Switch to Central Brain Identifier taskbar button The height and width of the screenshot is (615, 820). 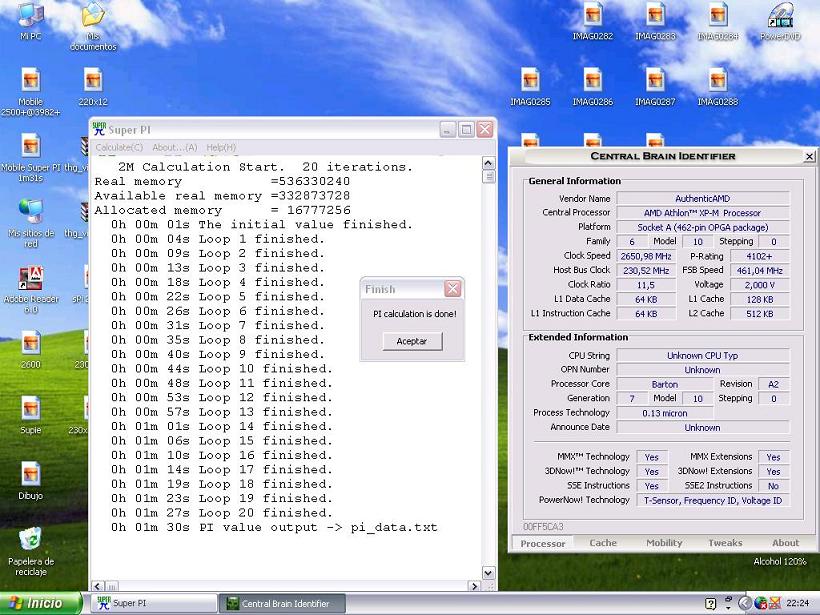[x=282, y=603]
